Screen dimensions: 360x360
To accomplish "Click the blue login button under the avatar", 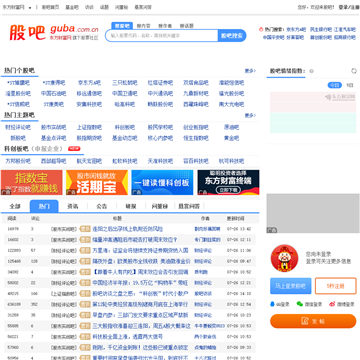I will pos(291,286).
